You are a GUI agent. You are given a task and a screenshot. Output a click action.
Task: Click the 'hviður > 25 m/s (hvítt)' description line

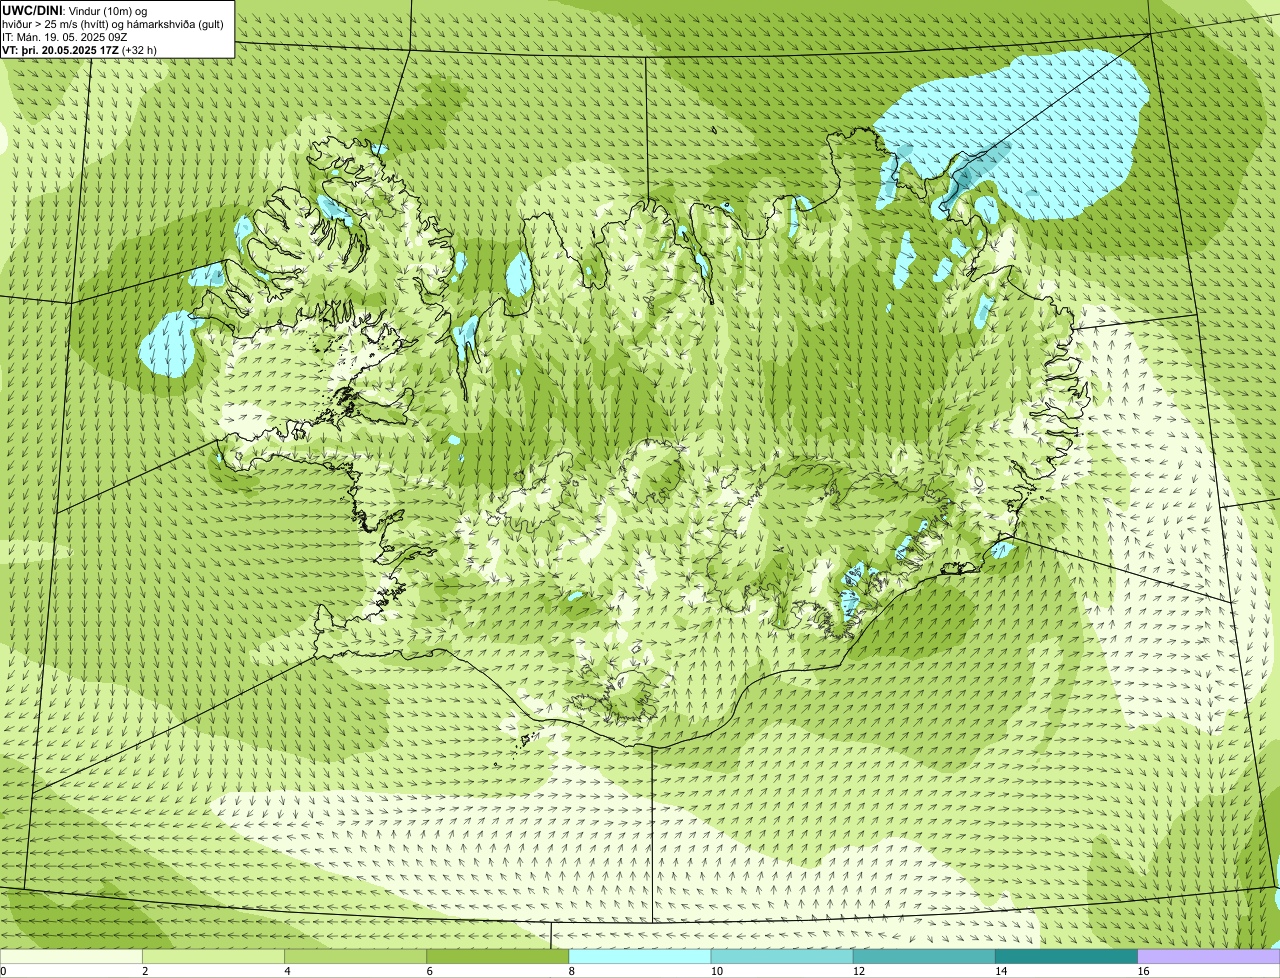click(x=113, y=24)
